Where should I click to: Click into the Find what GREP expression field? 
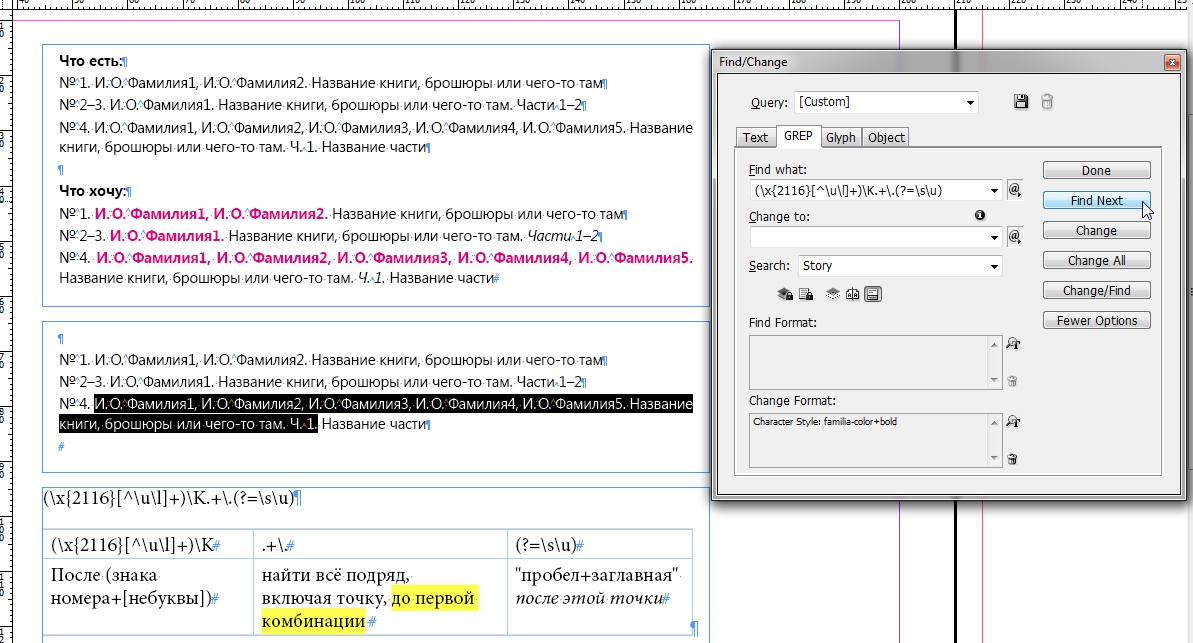(x=867, y=190)
